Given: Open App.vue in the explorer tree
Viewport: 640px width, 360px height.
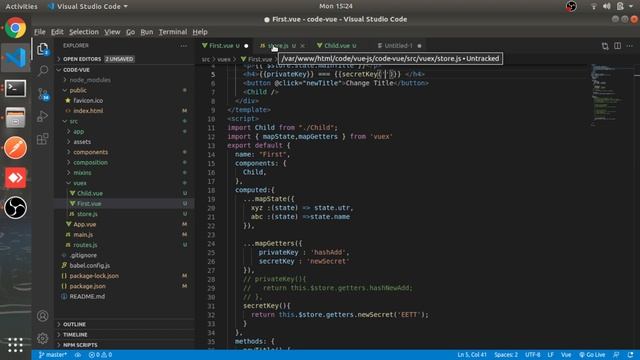Looking at the screenshot, I should (85, 224).
